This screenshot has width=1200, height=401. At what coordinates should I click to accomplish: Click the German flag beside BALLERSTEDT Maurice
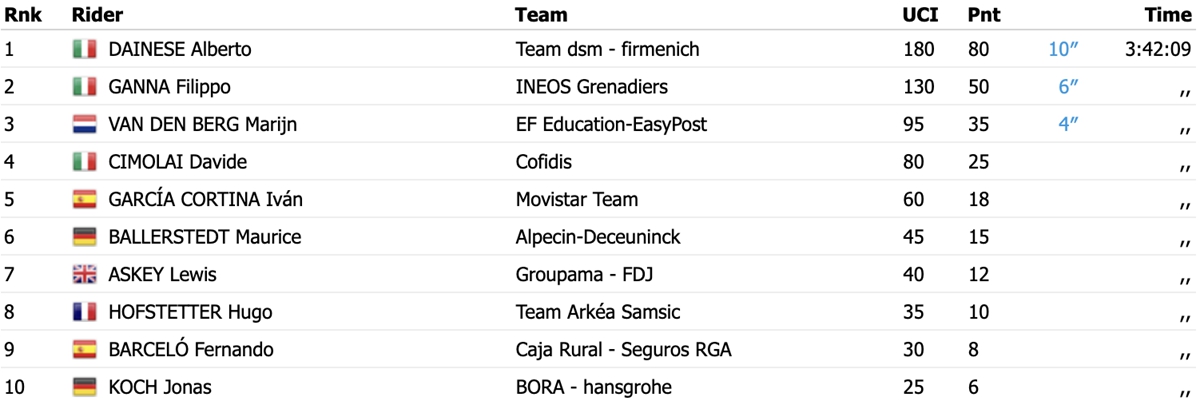pos(85,237)
